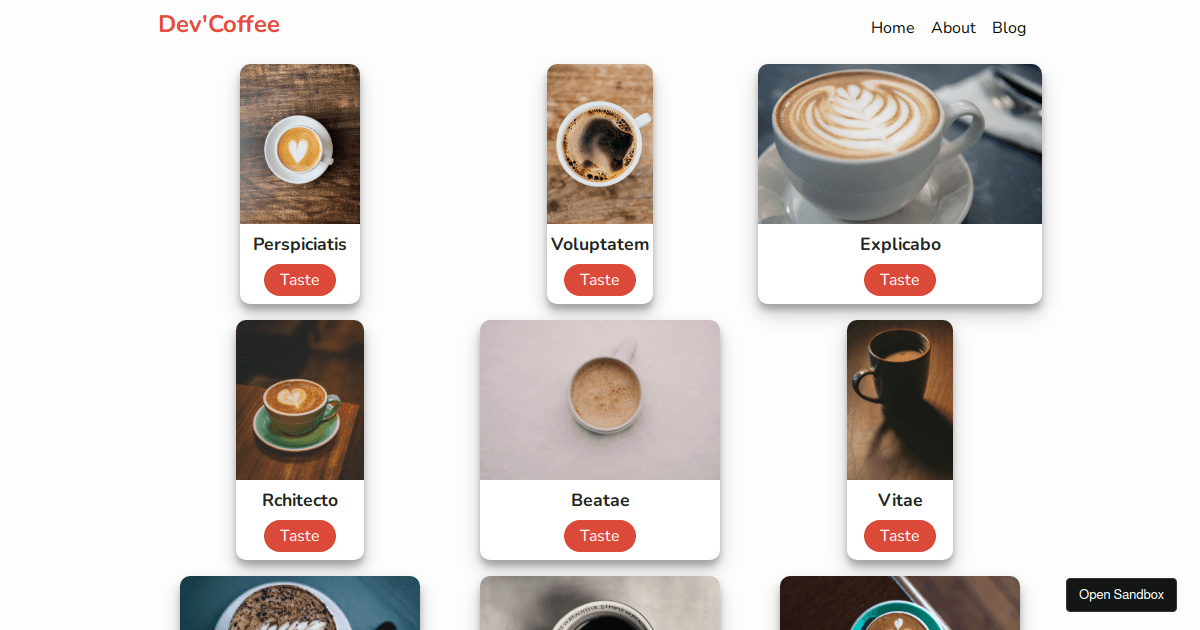Go to the About page

coord(953,28)
